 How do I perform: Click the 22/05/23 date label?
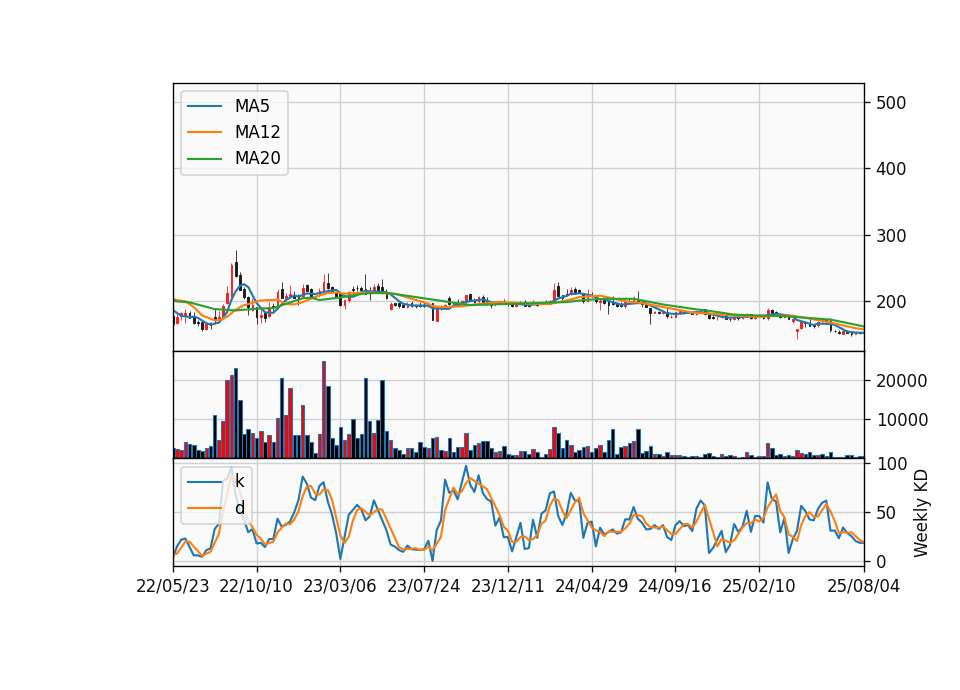click(x=173, y=586)
